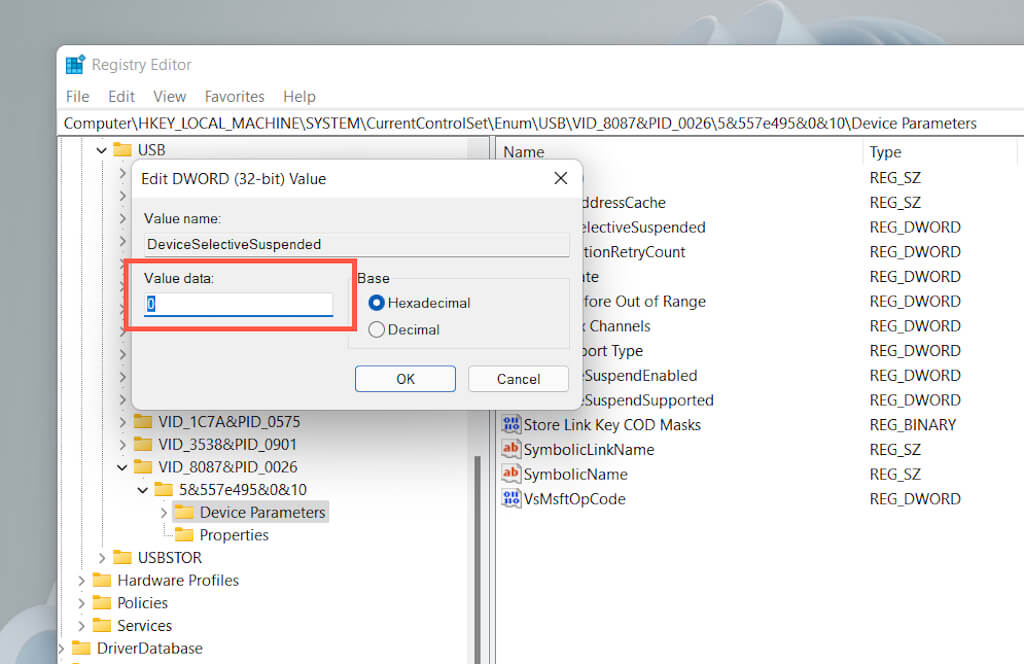
Task: Click the REG_BINARY type cell
Action: pyautogui.click(x=912, y=425)
